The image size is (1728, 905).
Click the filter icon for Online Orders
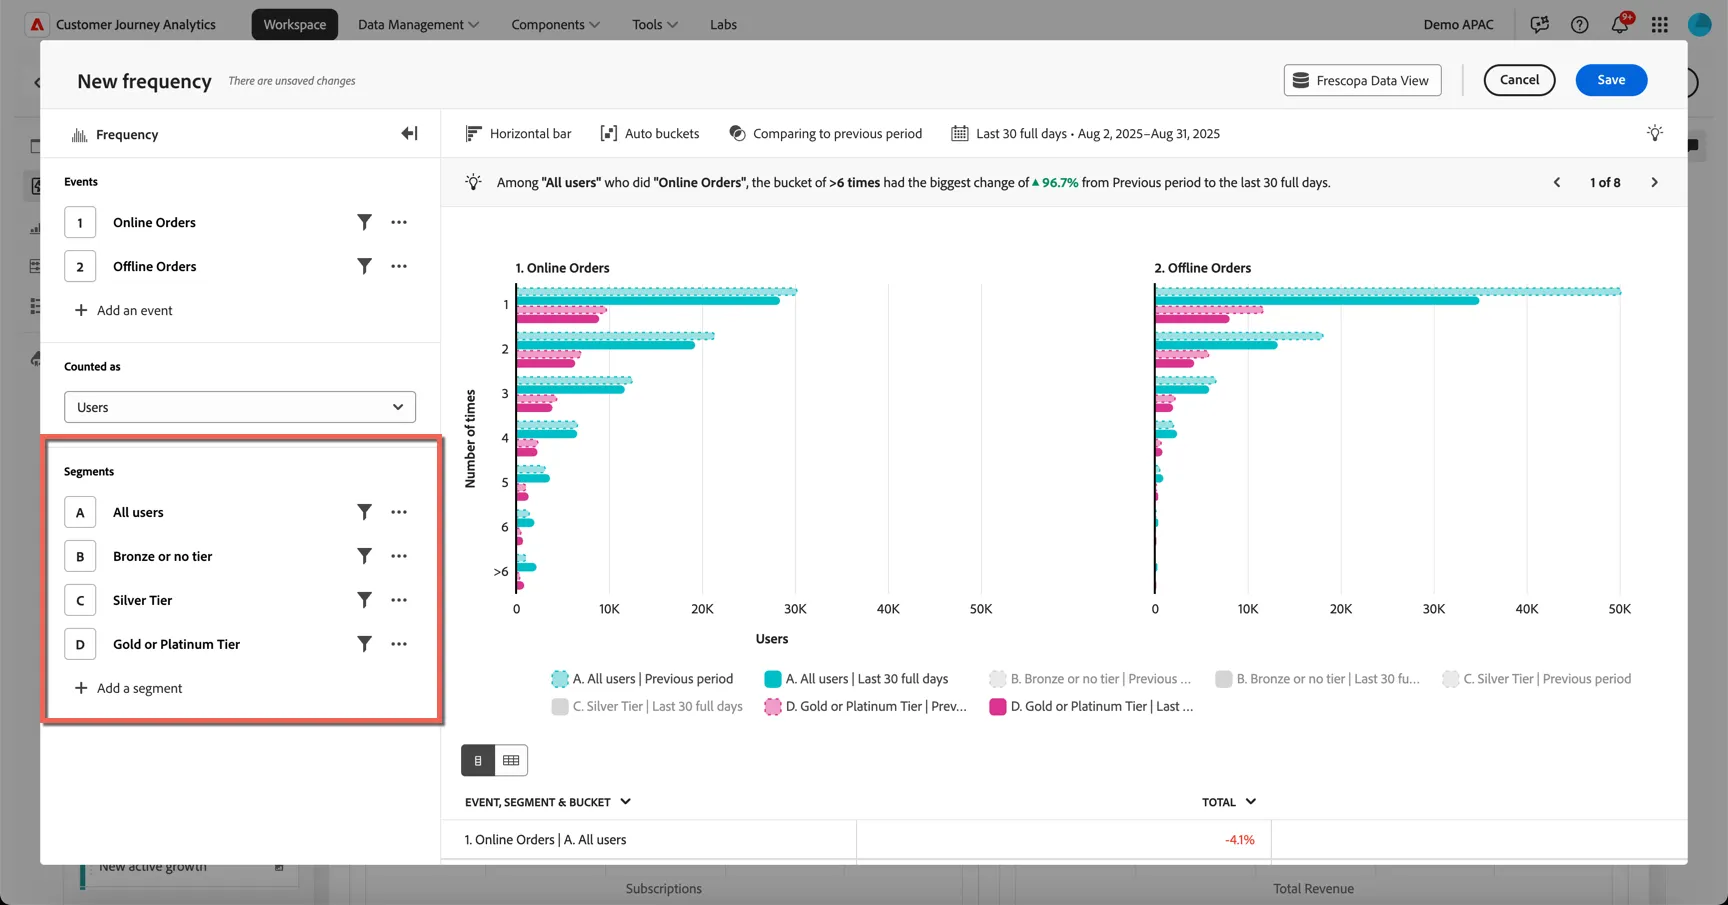pyautogui.click(x=364, y=222)
